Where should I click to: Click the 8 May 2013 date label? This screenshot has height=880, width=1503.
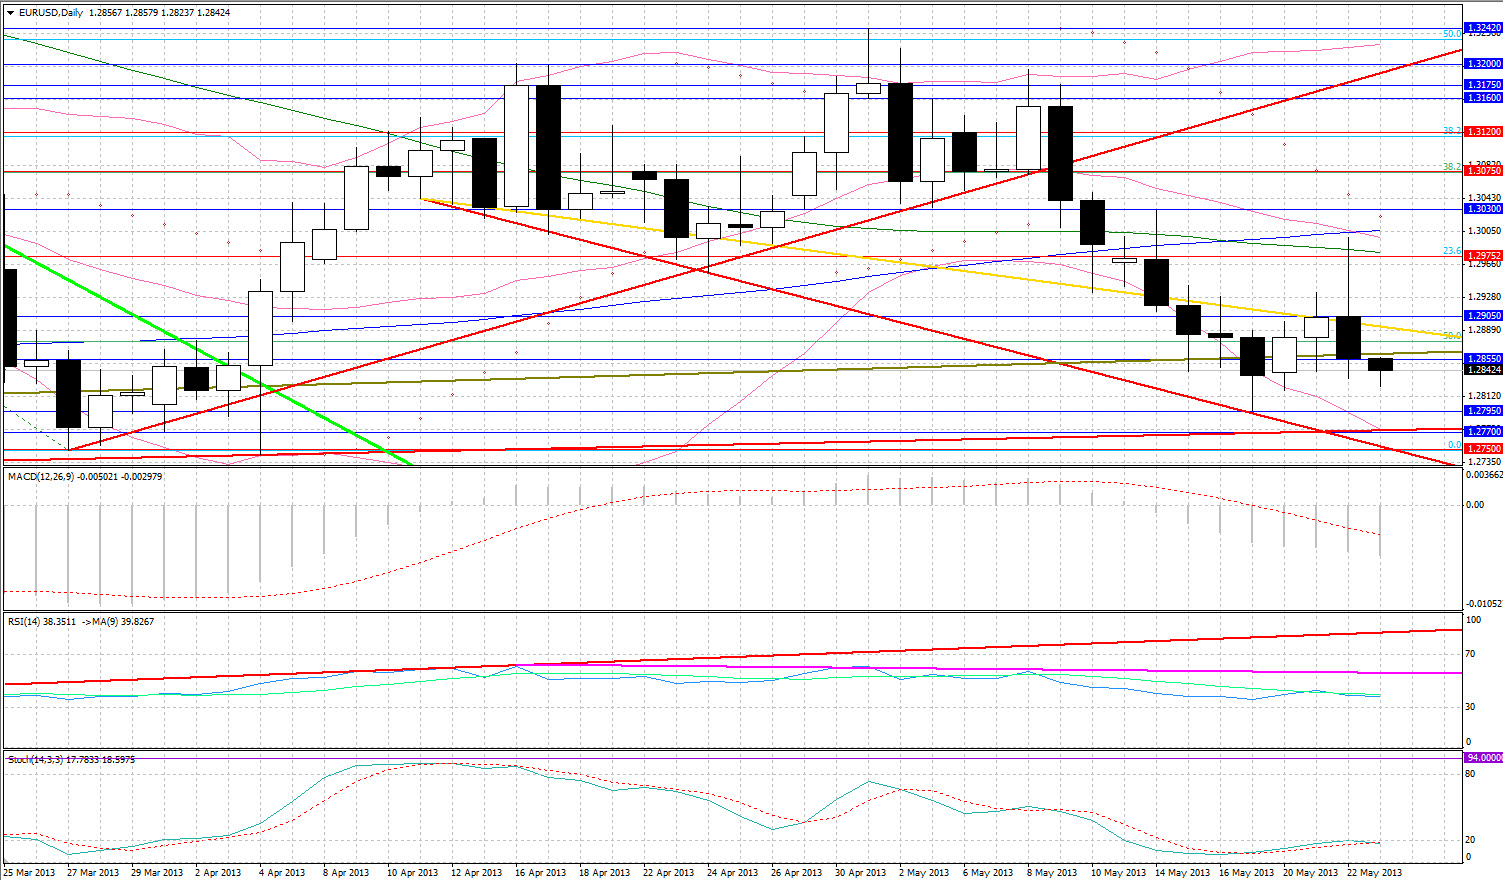1051,872
